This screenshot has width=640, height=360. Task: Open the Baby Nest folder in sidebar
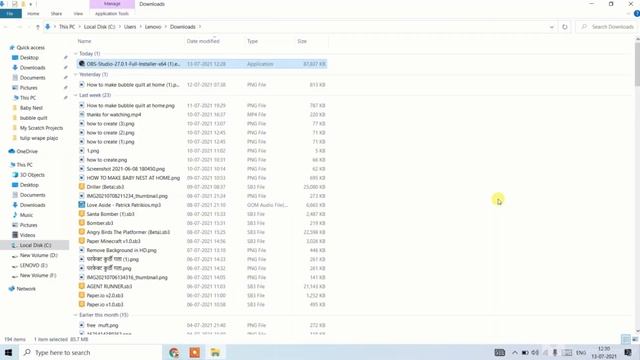pos(31,108)
